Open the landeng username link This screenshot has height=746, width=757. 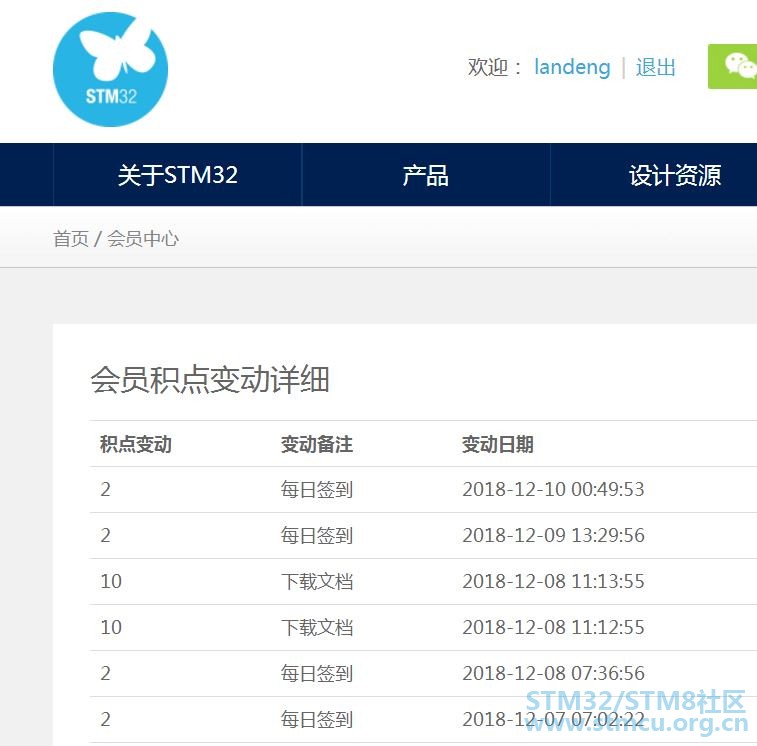pos(572,67)
